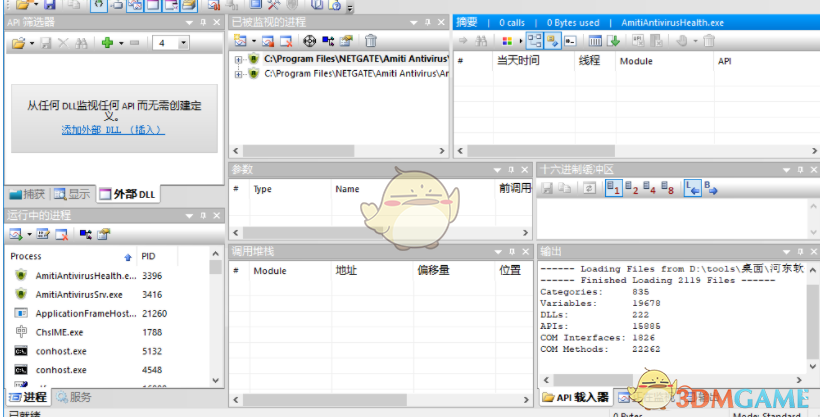Toggle 4-byte grouping in hex buffer toolbar
The width and height of the screenshot is (820, 417).
pyautogui.click(x=649, y=188)
